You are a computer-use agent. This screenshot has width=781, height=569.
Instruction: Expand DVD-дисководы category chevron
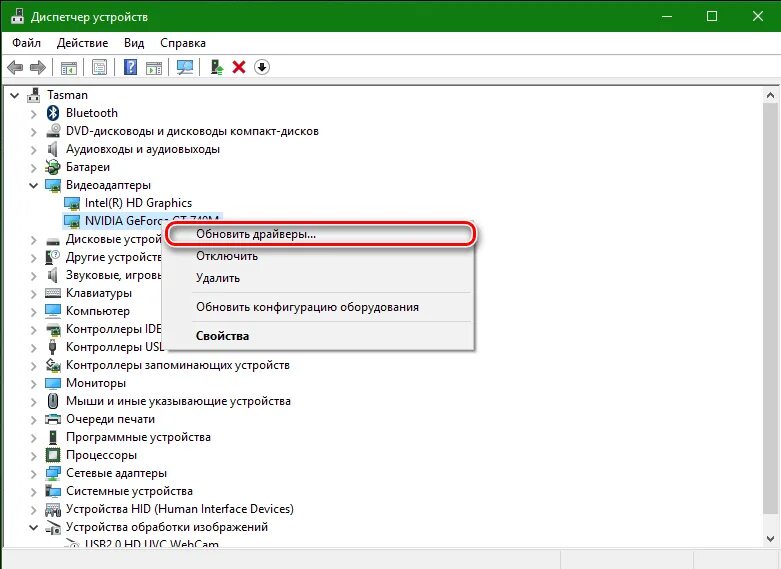[x=33, y=132]
